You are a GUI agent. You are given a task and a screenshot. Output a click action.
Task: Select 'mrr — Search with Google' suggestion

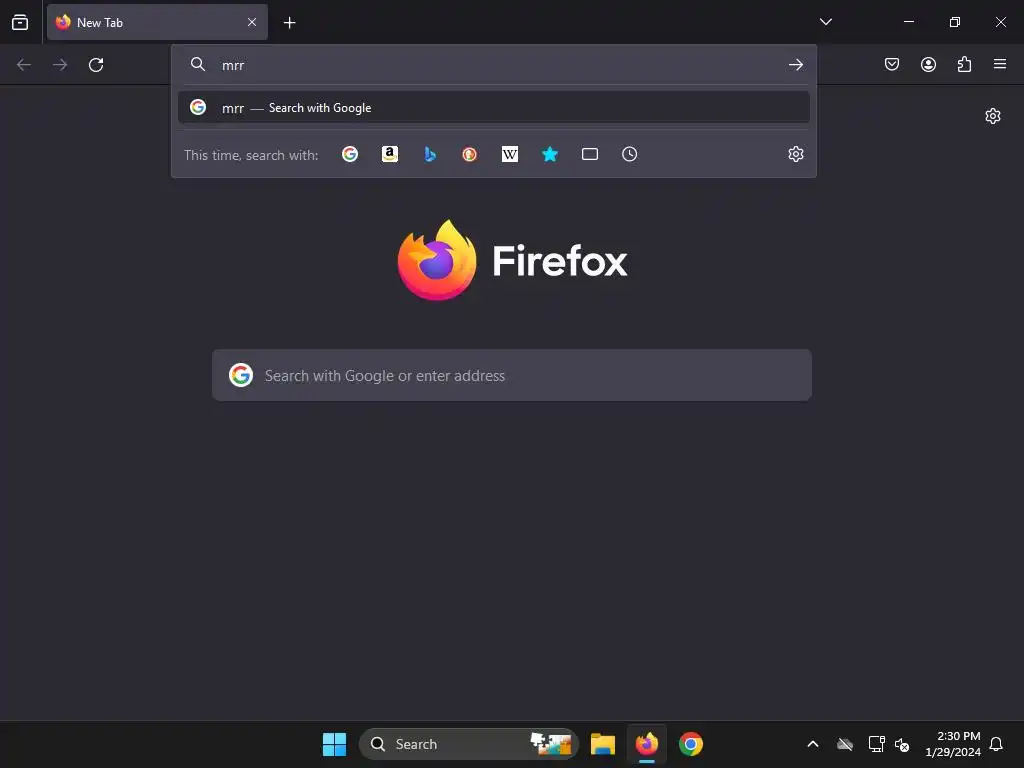click(x=494, y=108)
